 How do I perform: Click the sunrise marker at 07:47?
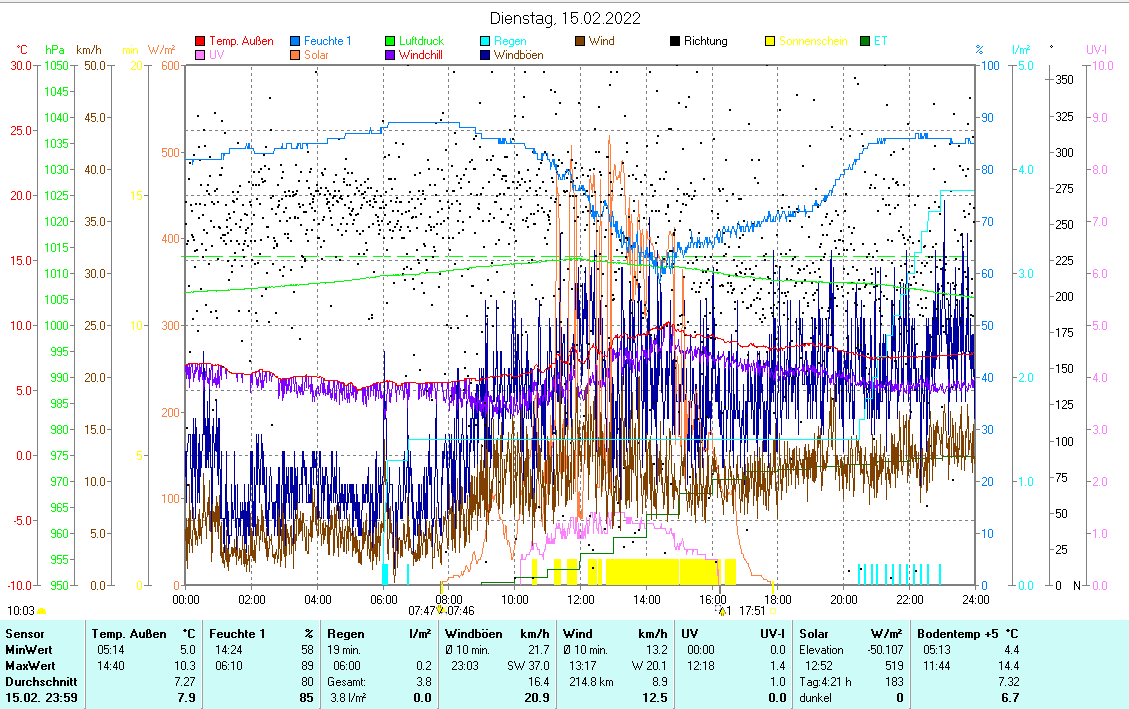(x=441, y=609)
